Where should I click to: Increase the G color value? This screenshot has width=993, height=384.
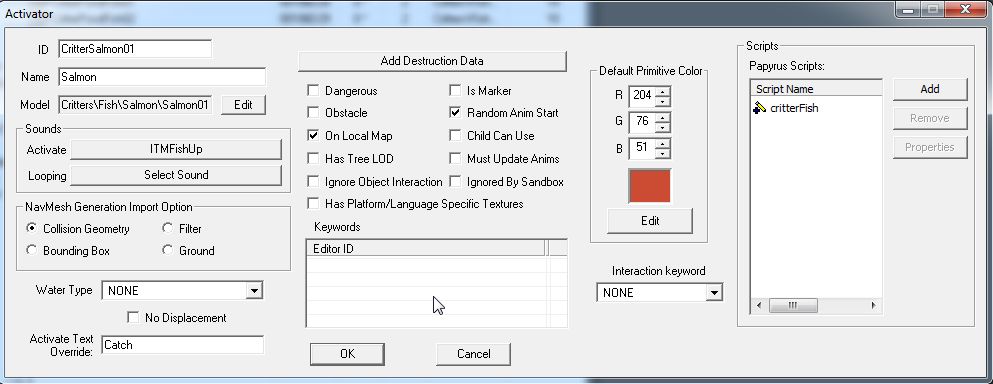662,117
